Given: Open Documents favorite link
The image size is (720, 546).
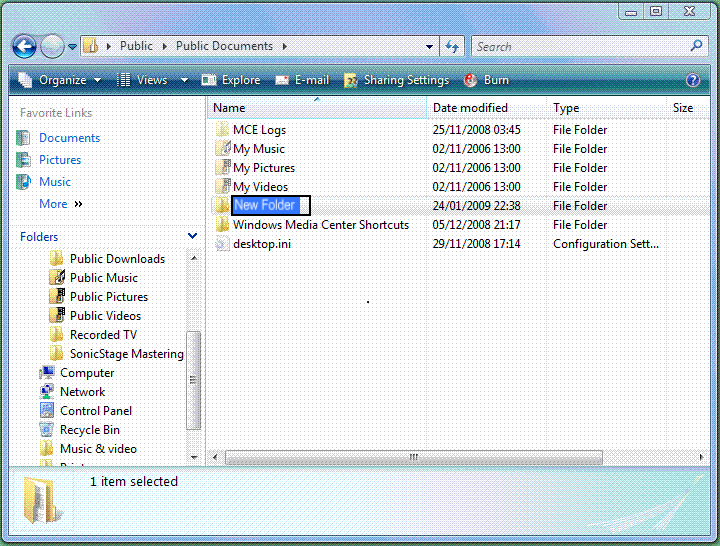Looking at the screenshot, I should (x=69, y=138).
